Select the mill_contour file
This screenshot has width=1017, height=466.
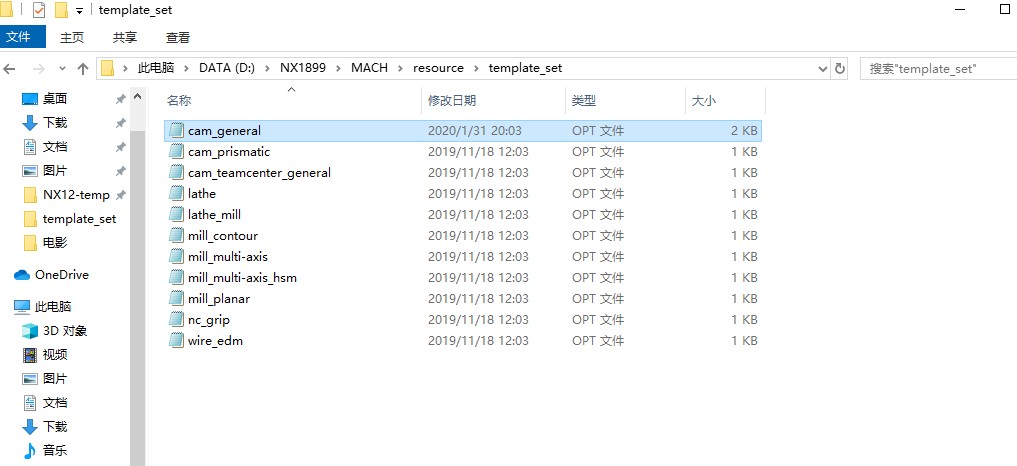[x=222, y=236]
